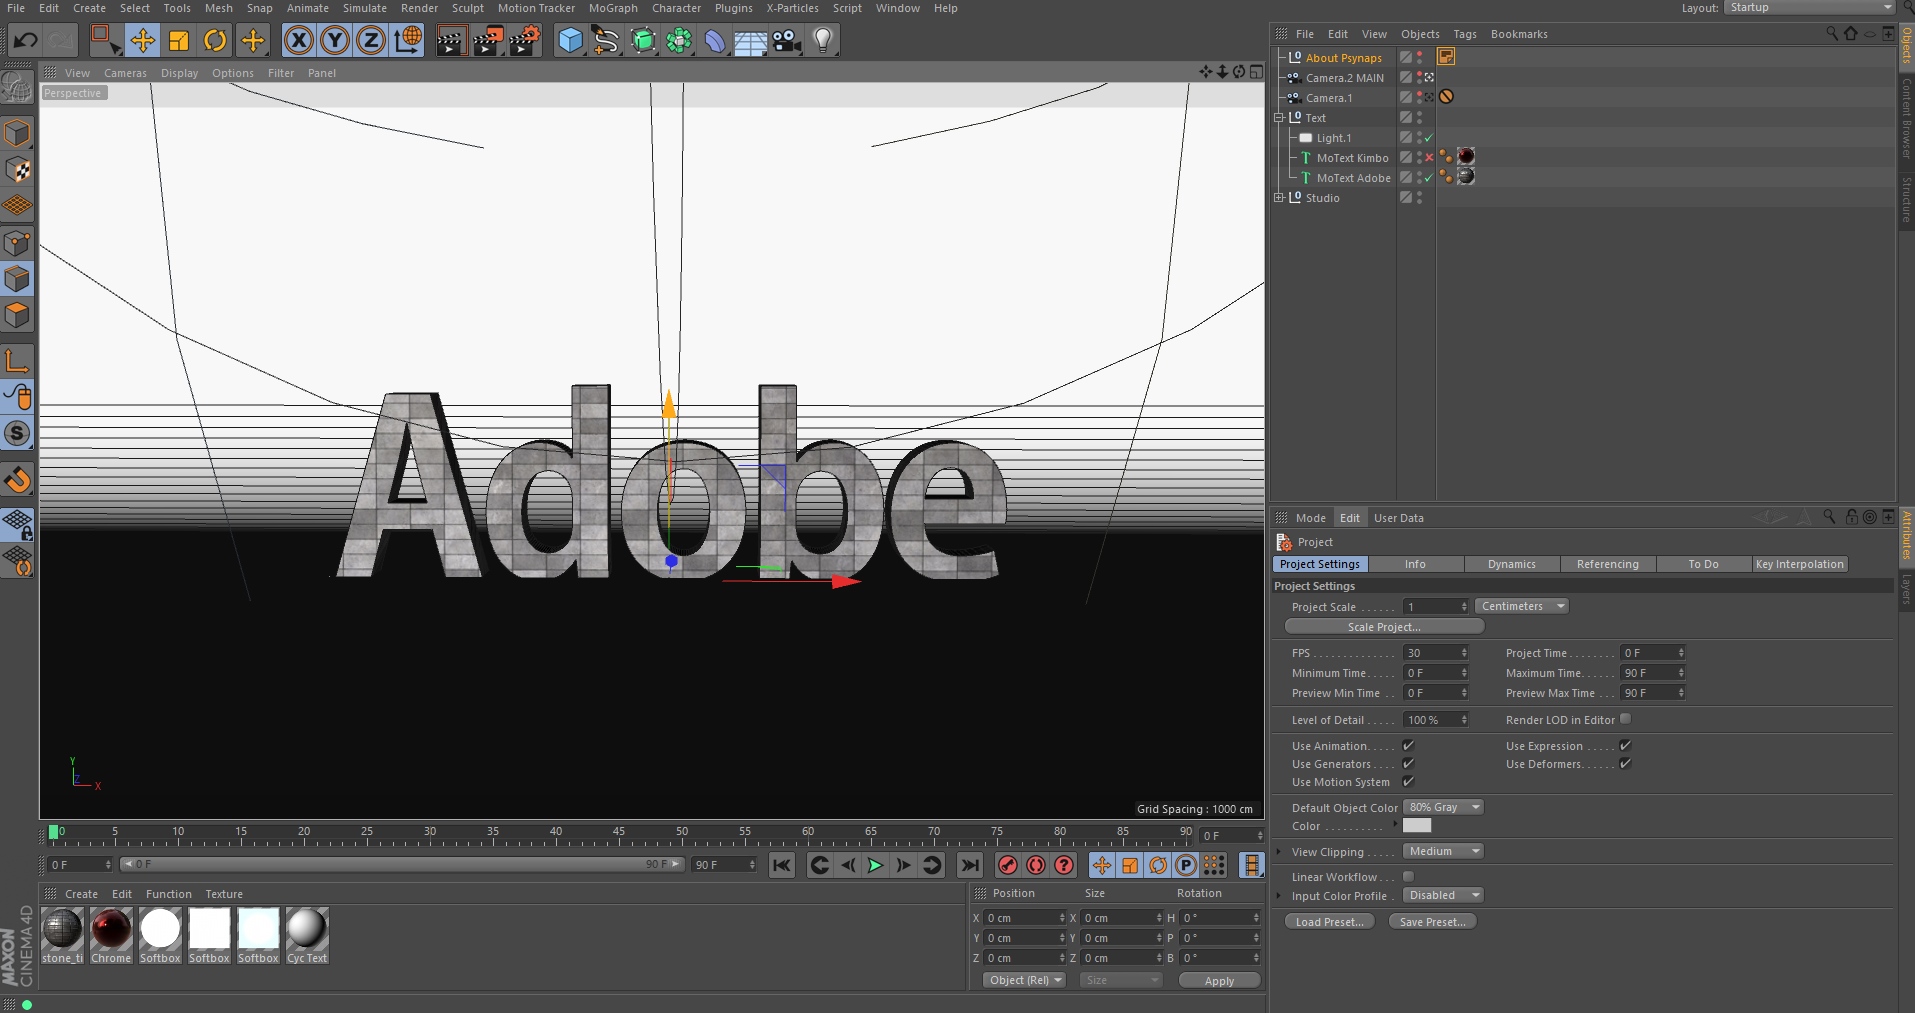The image size is (1915, 1013).
Task: Click the Load Preset button
Action: [x=1329, y=922]
